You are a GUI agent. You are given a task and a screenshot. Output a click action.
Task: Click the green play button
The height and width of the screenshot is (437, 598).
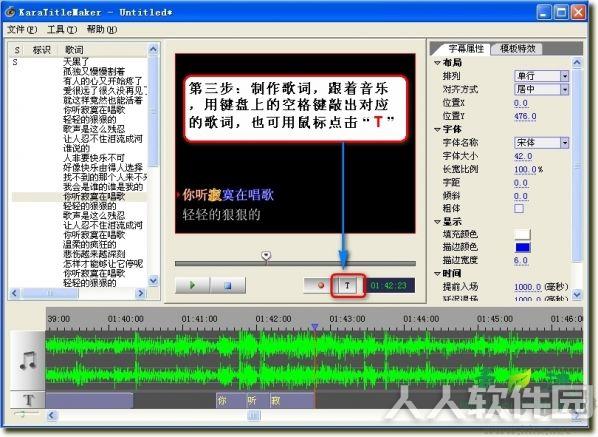tap(192, 285)
